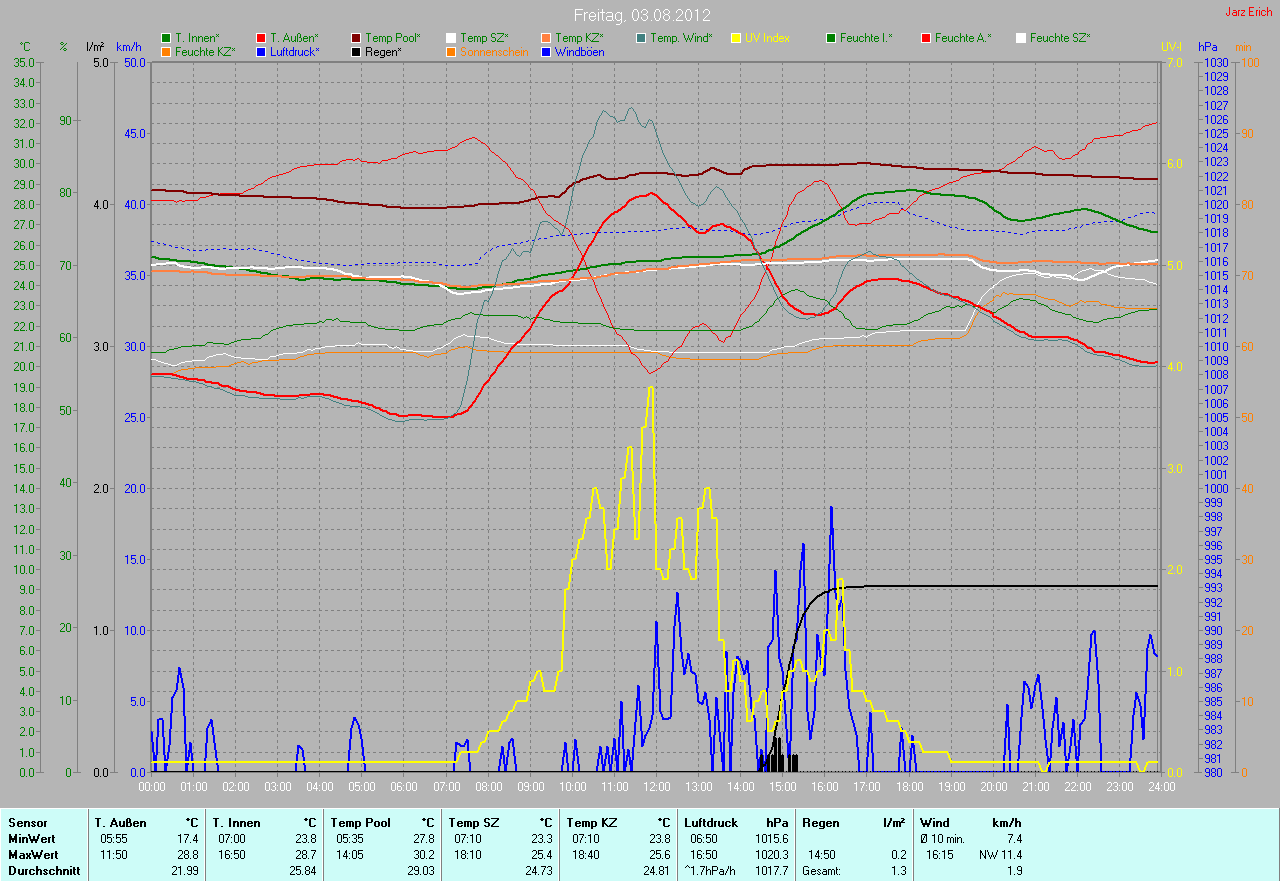The height and width of the screenshot is (881, 1280).
Task: Click the T. Außen average '21.99'
Action: 184,871
